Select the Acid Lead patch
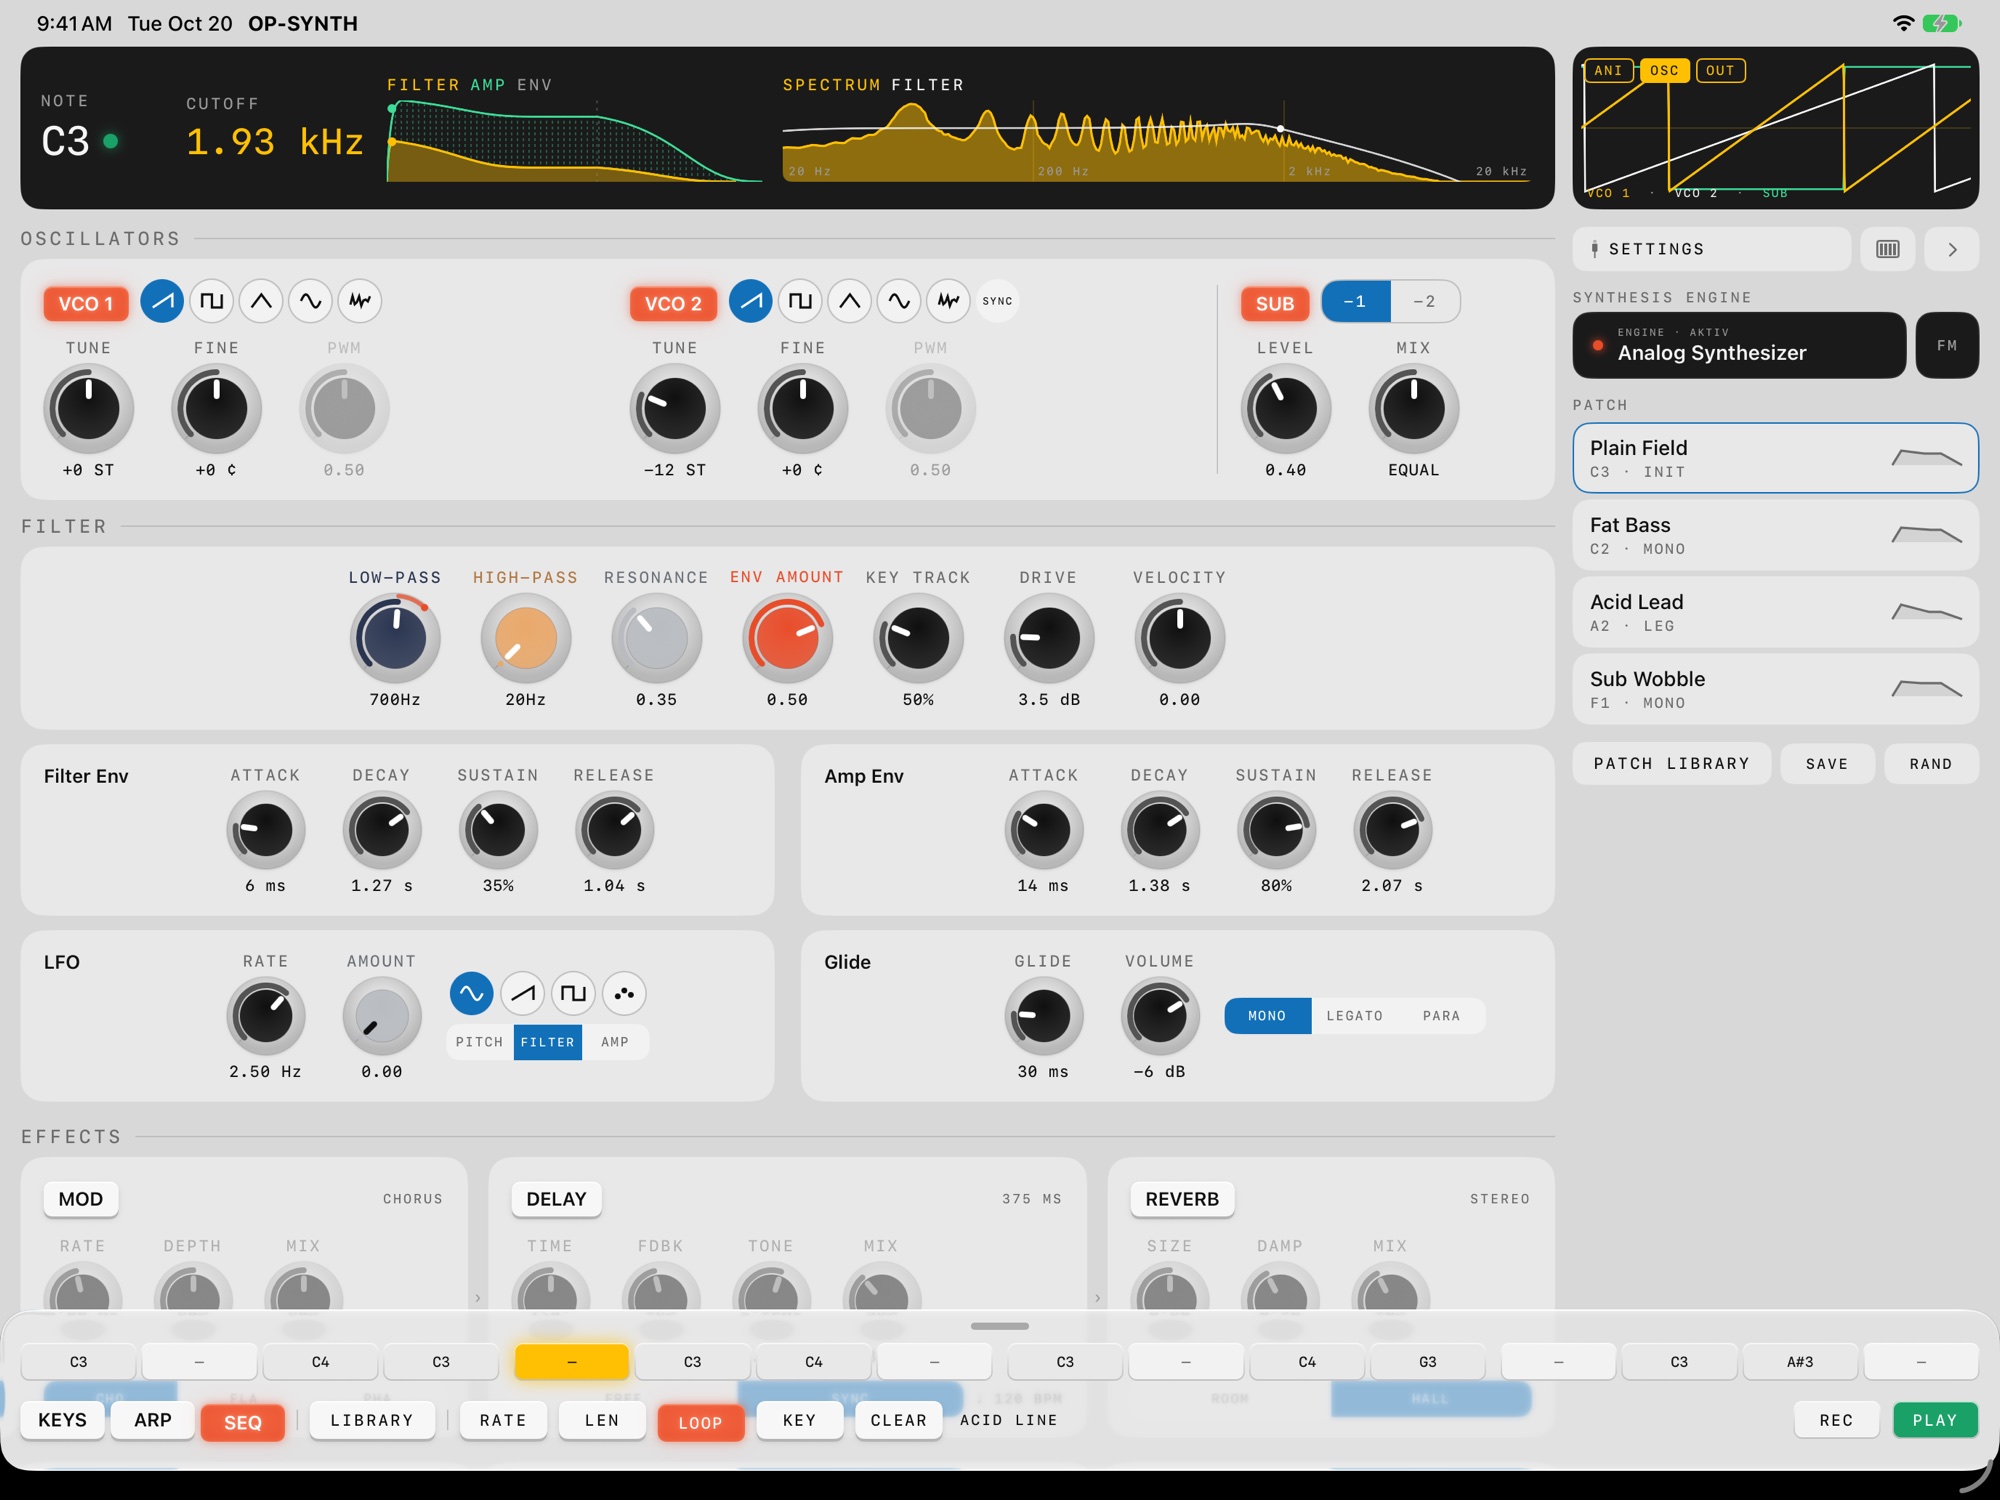The width and height of the screenshot is (2000, 1500). pyautogui.click(x=1775, y=612)
